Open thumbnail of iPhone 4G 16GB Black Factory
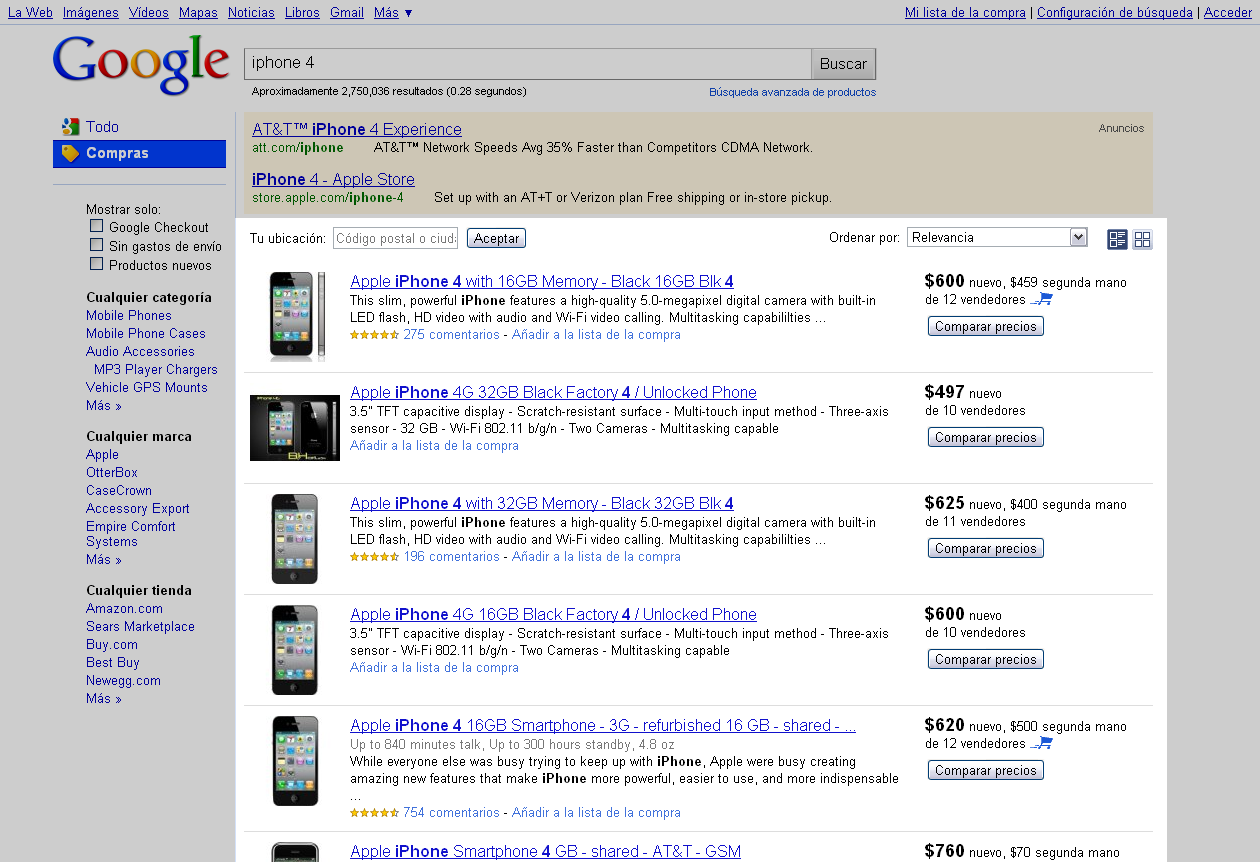 point(295,649)
